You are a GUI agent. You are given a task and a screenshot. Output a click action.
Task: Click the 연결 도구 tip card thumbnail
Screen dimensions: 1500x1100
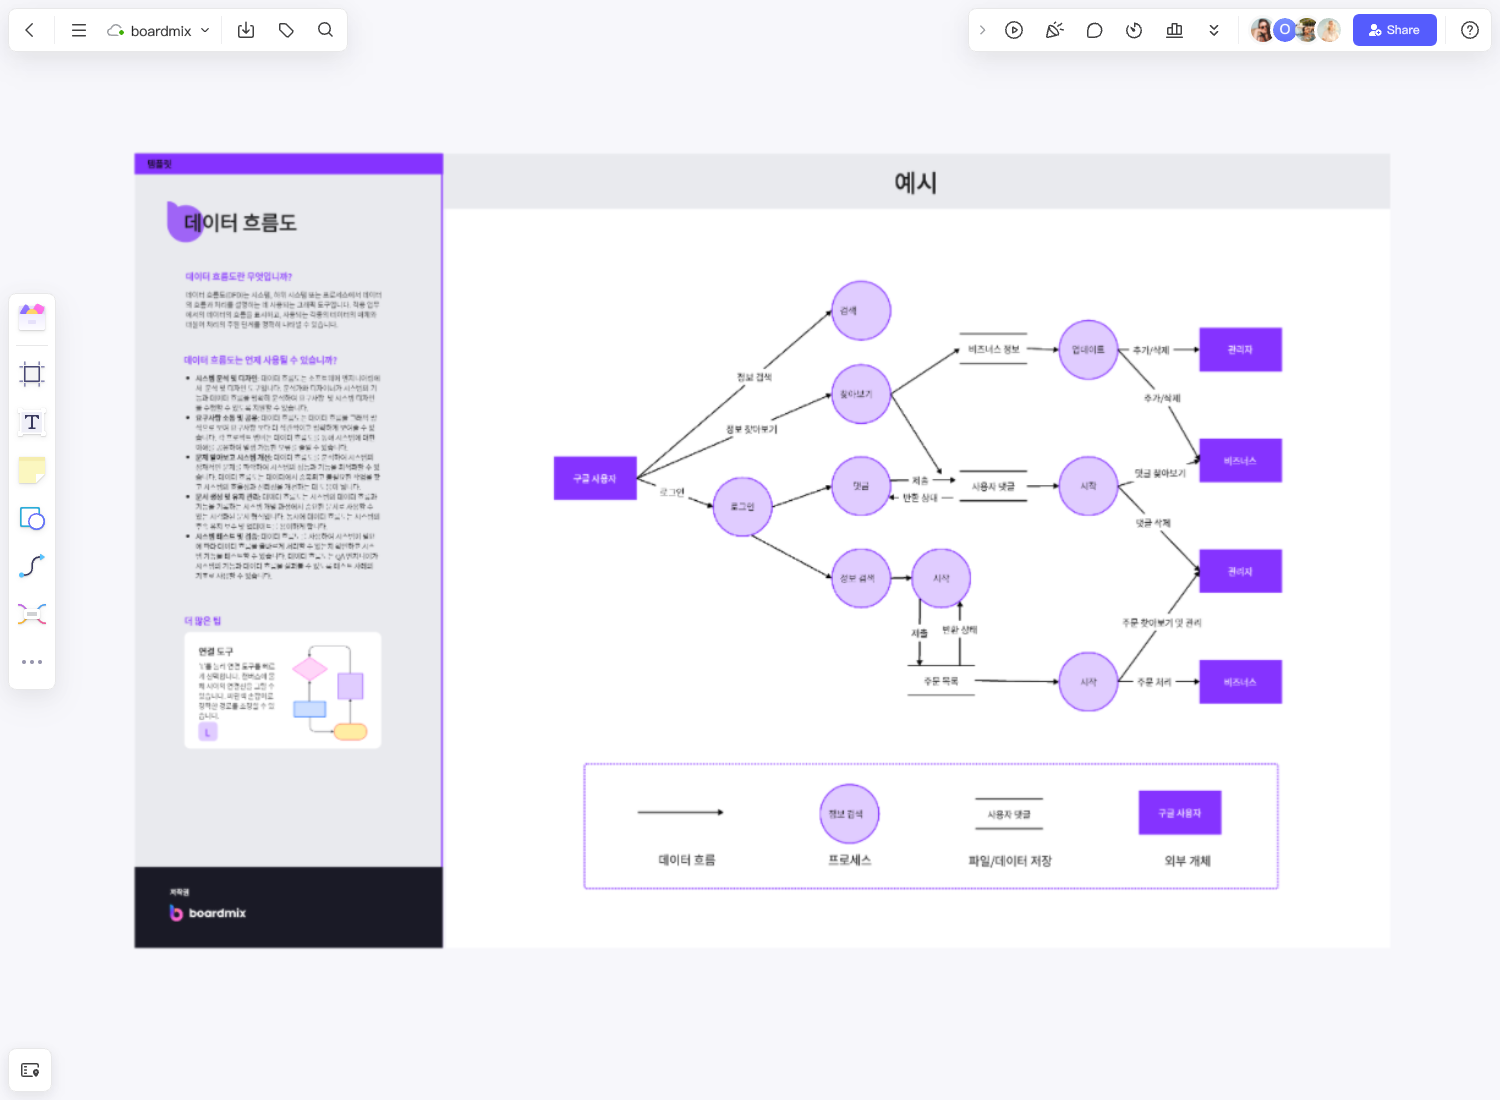[x=283, y=690]
